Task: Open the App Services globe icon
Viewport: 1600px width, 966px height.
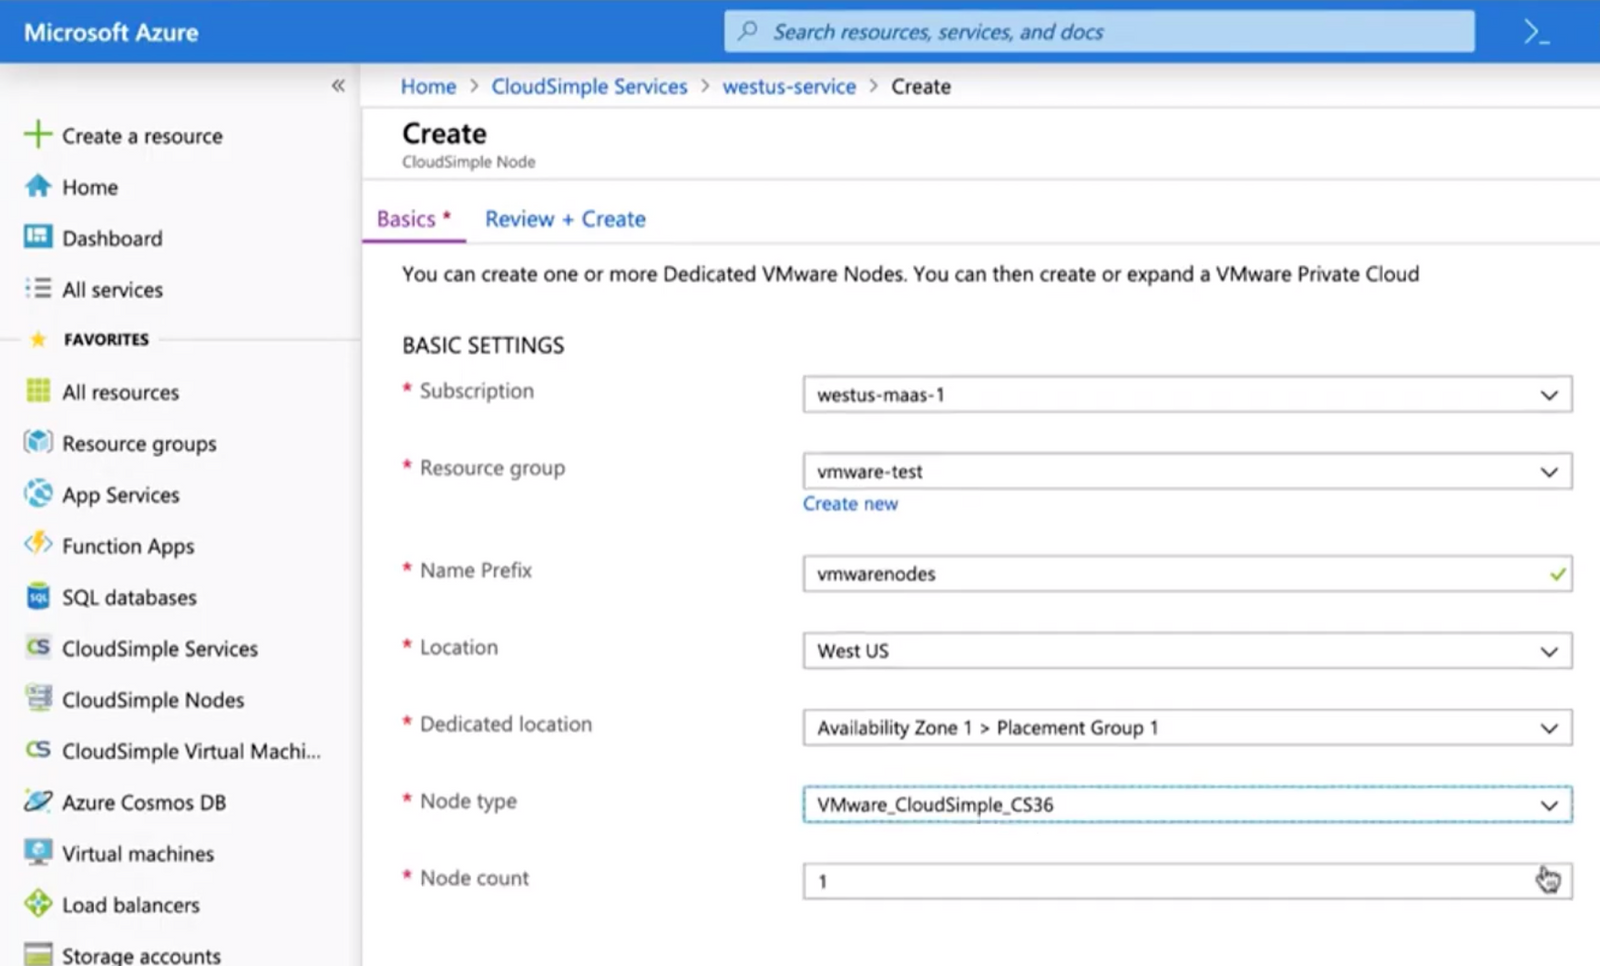Action: (38, 493)
